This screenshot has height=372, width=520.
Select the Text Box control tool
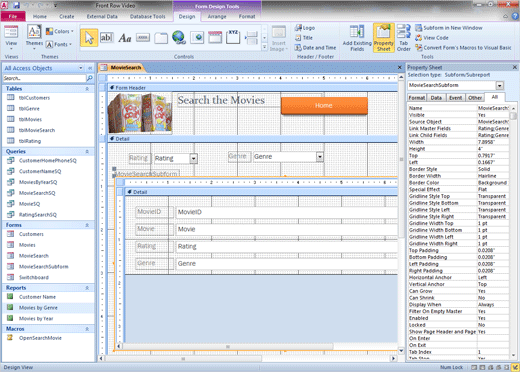pyautogui.click(x=107, y=38)
